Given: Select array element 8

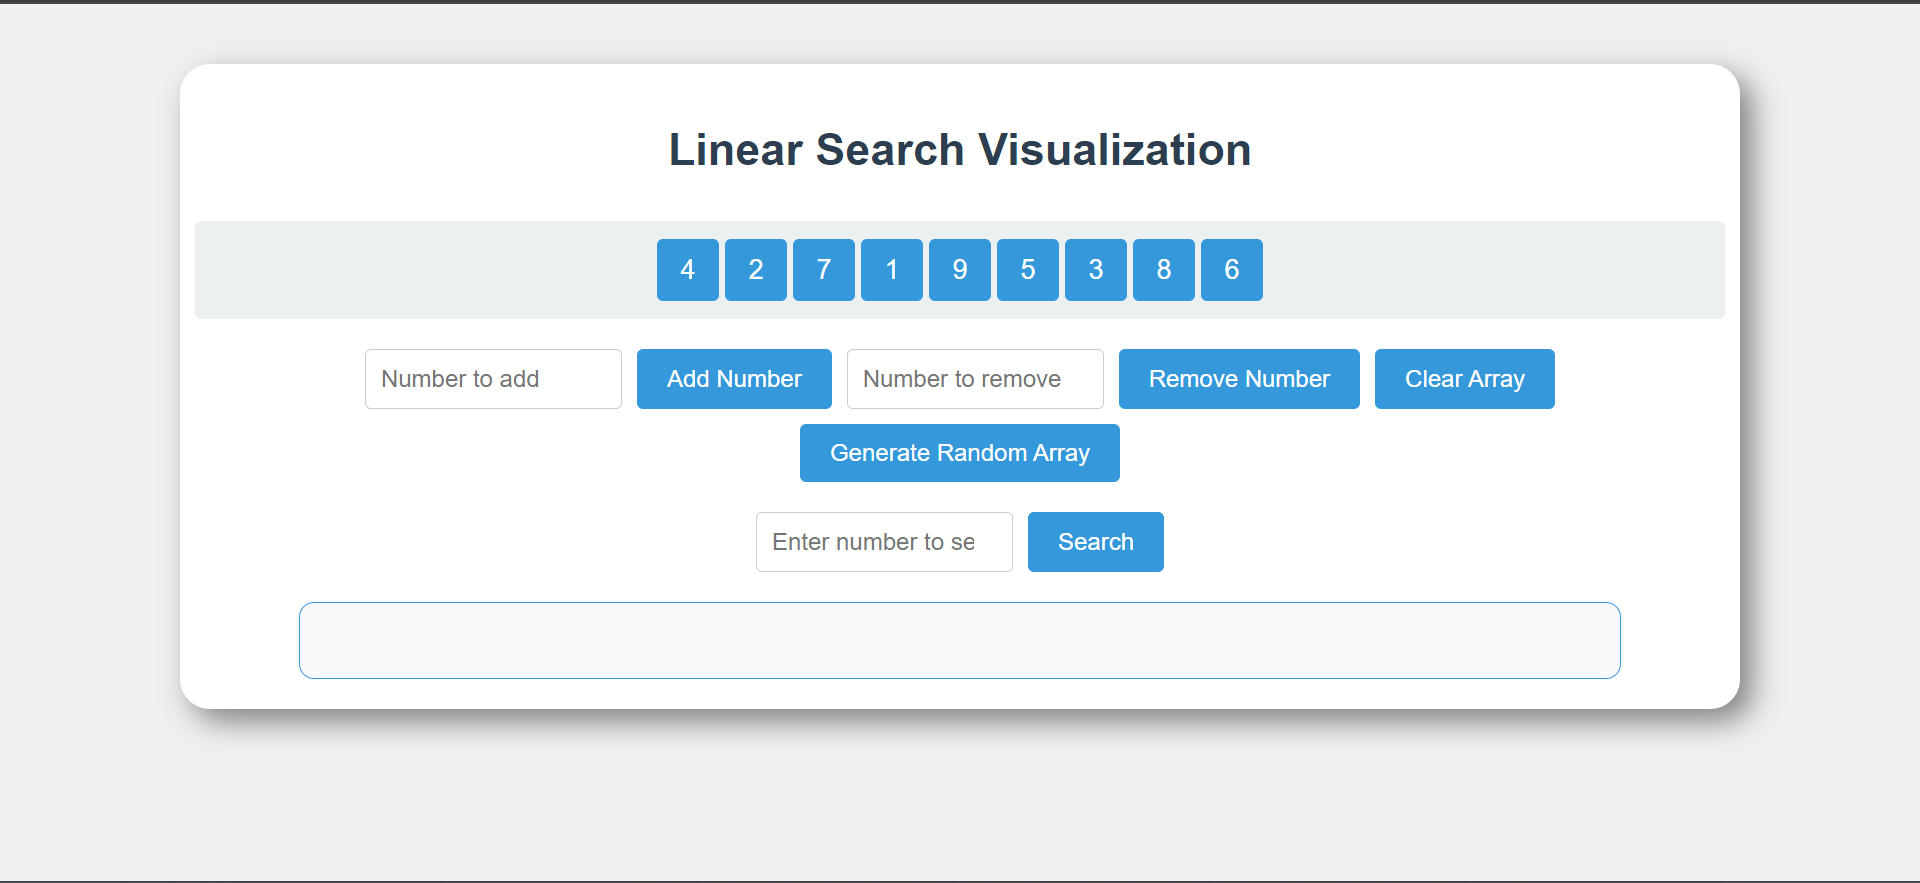Looking at the screenshot, I should [1164, 270].
